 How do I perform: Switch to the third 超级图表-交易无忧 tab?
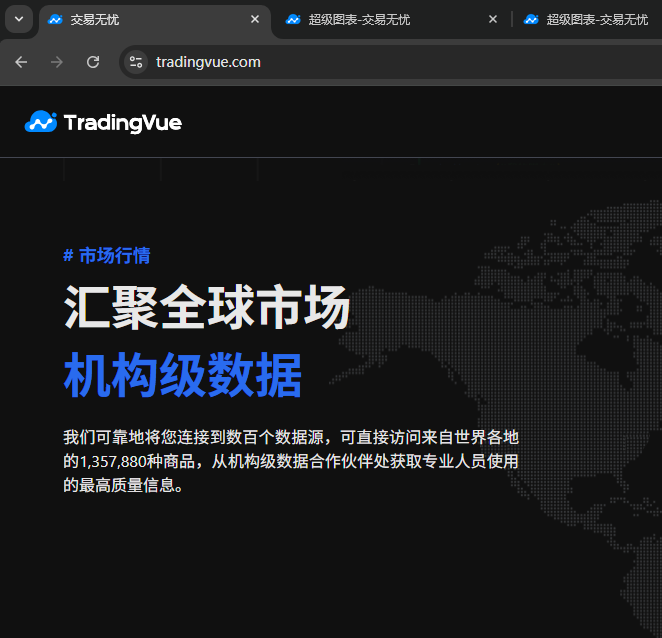589,19
